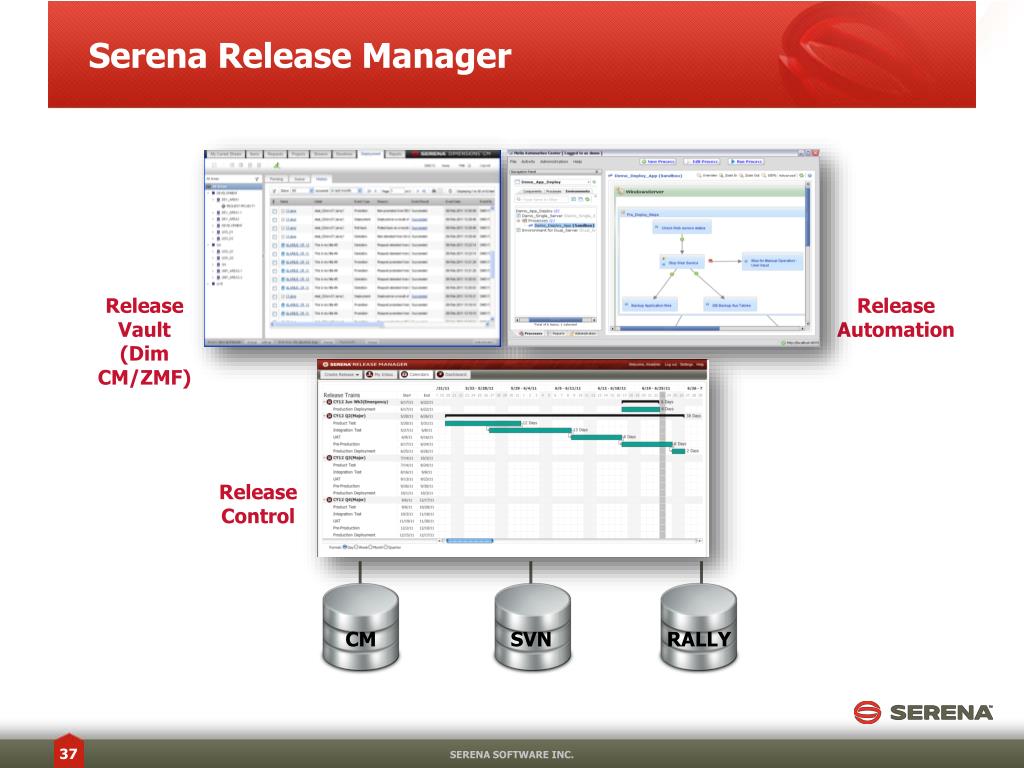The image size is (1024, 768).
Task: Click the filter funnel icon above the area tree
Action: [x=257, y=179]
